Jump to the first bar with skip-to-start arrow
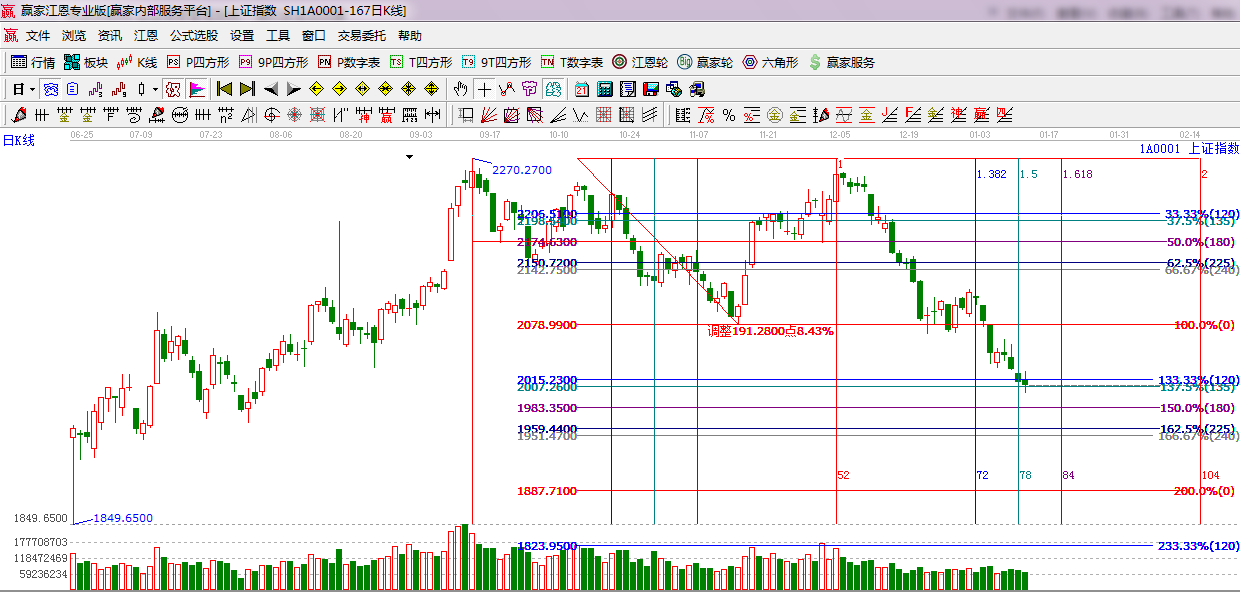The image size is (1240, 593). (x=224, y=89)
